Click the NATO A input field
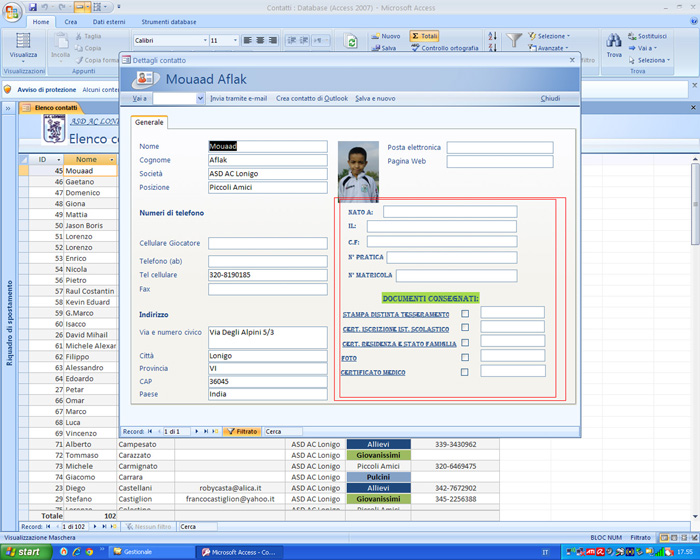Screen dimensions: 700x560 450,212
